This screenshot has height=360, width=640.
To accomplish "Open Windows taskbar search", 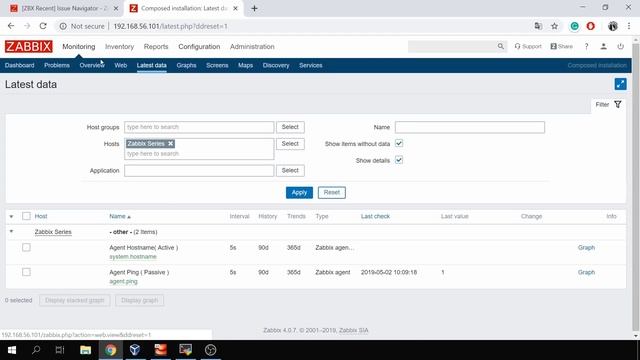I will point(36,350).
